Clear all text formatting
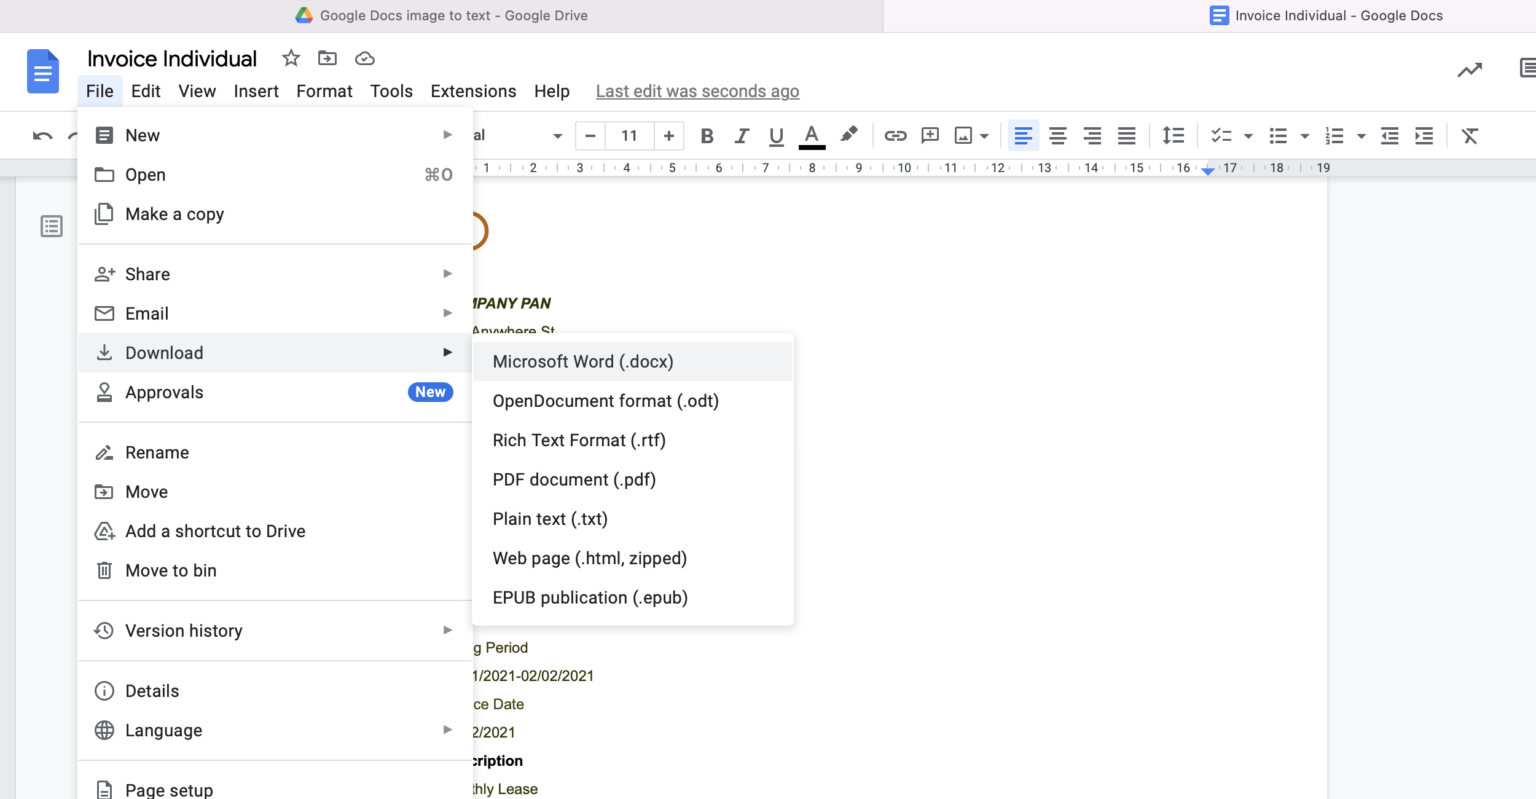Image resolution: width=1536 pixels, height=799 pixels. click(1470, 135)
